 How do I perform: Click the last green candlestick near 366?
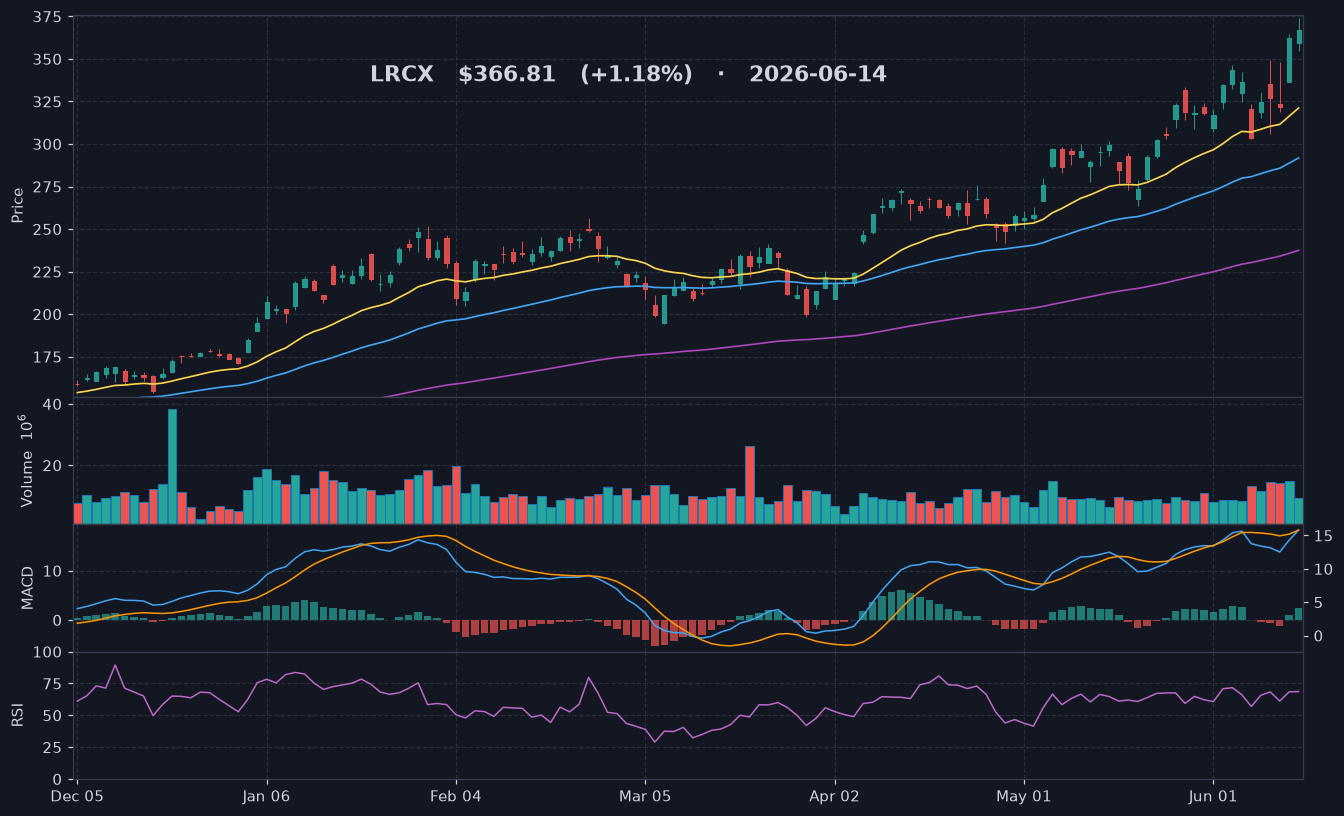point(1299,37)
